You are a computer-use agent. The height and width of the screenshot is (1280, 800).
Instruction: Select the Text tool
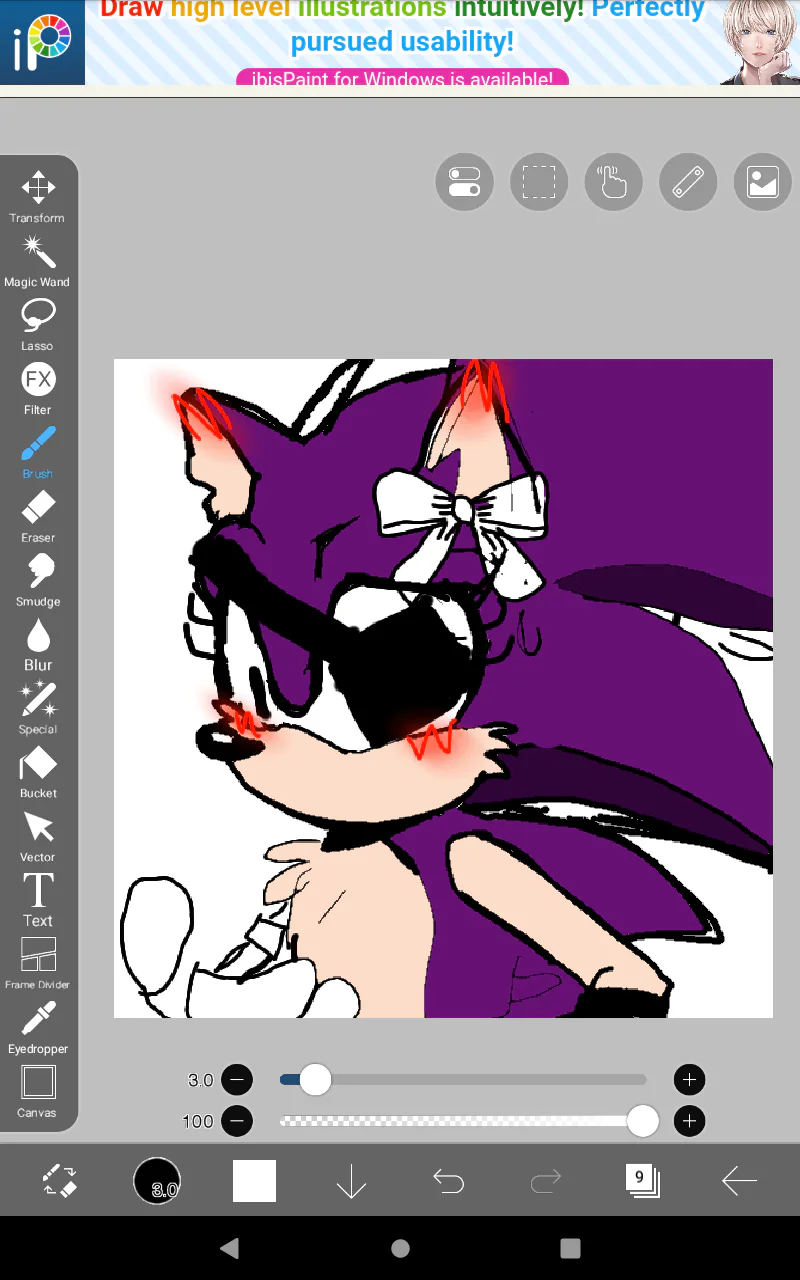(x=38, y=900)
